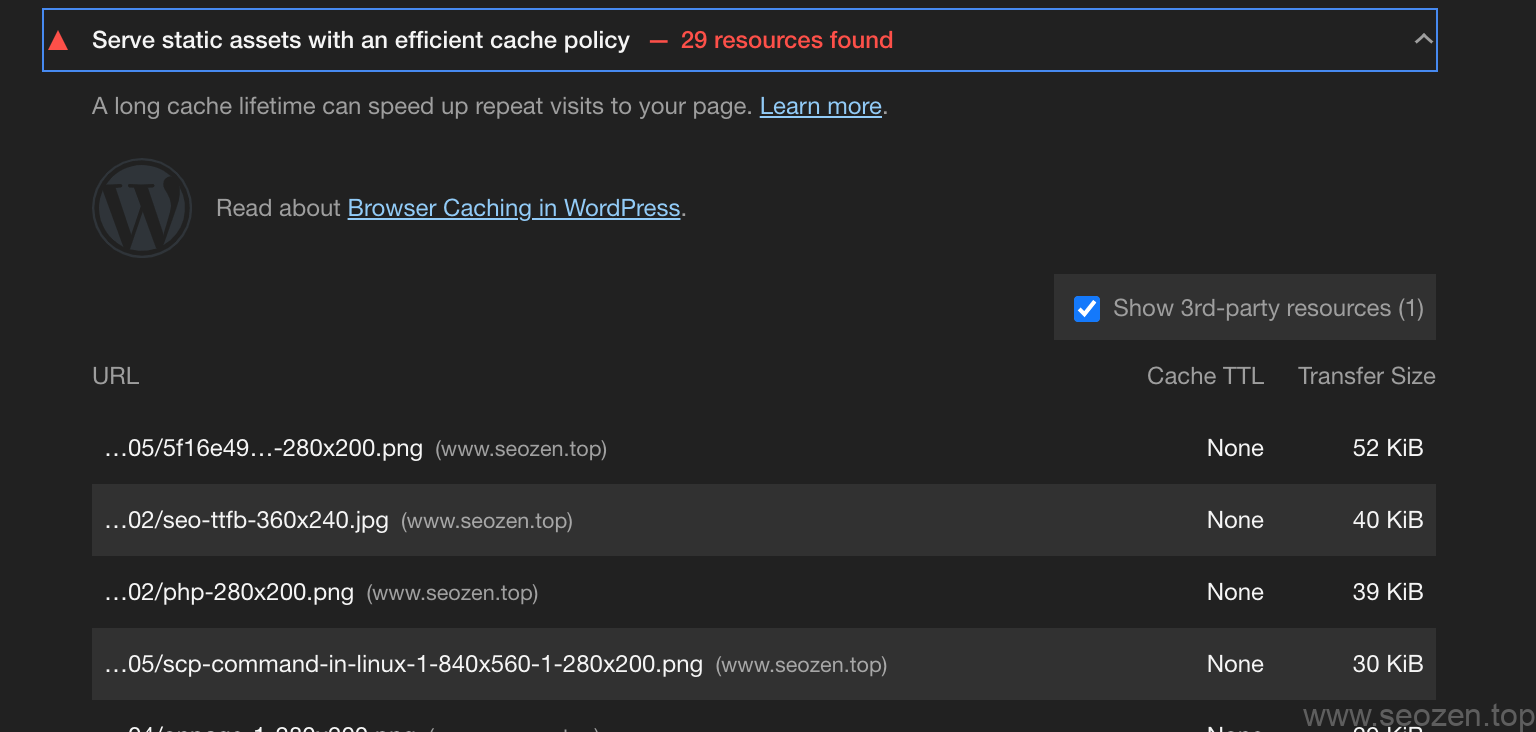Click the blue checkmark in the resources checkbox
The width and height of the screenshot is (1536, 732).
pyautogui.click(x=1086, y=308)
